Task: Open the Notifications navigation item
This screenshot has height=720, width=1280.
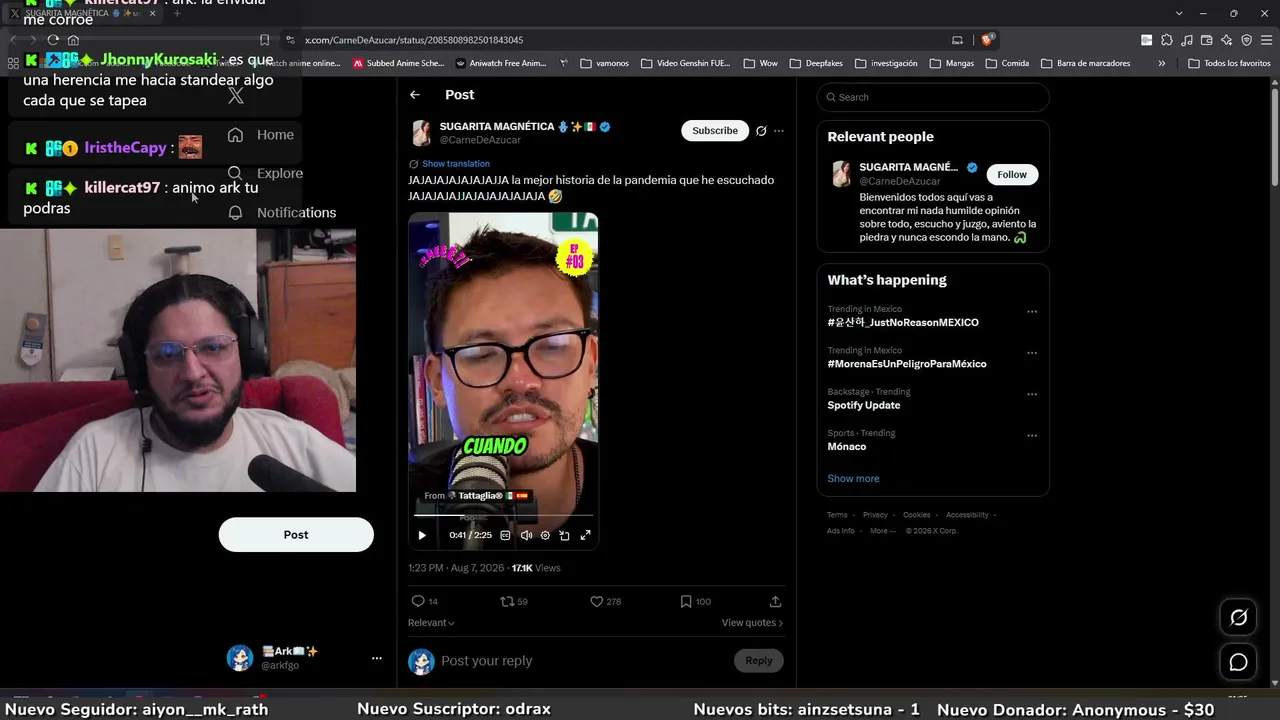Action: pos(282,212)
